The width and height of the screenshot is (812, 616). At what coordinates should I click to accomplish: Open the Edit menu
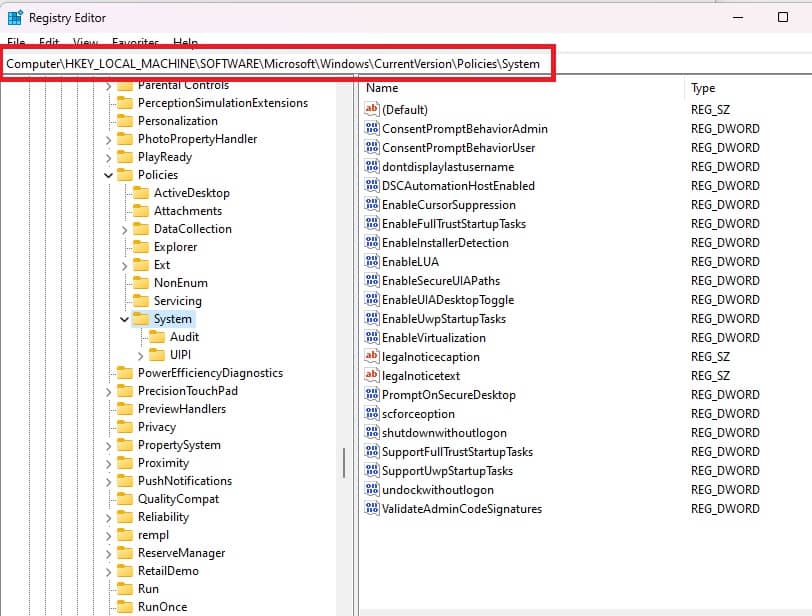click(48, 42)
